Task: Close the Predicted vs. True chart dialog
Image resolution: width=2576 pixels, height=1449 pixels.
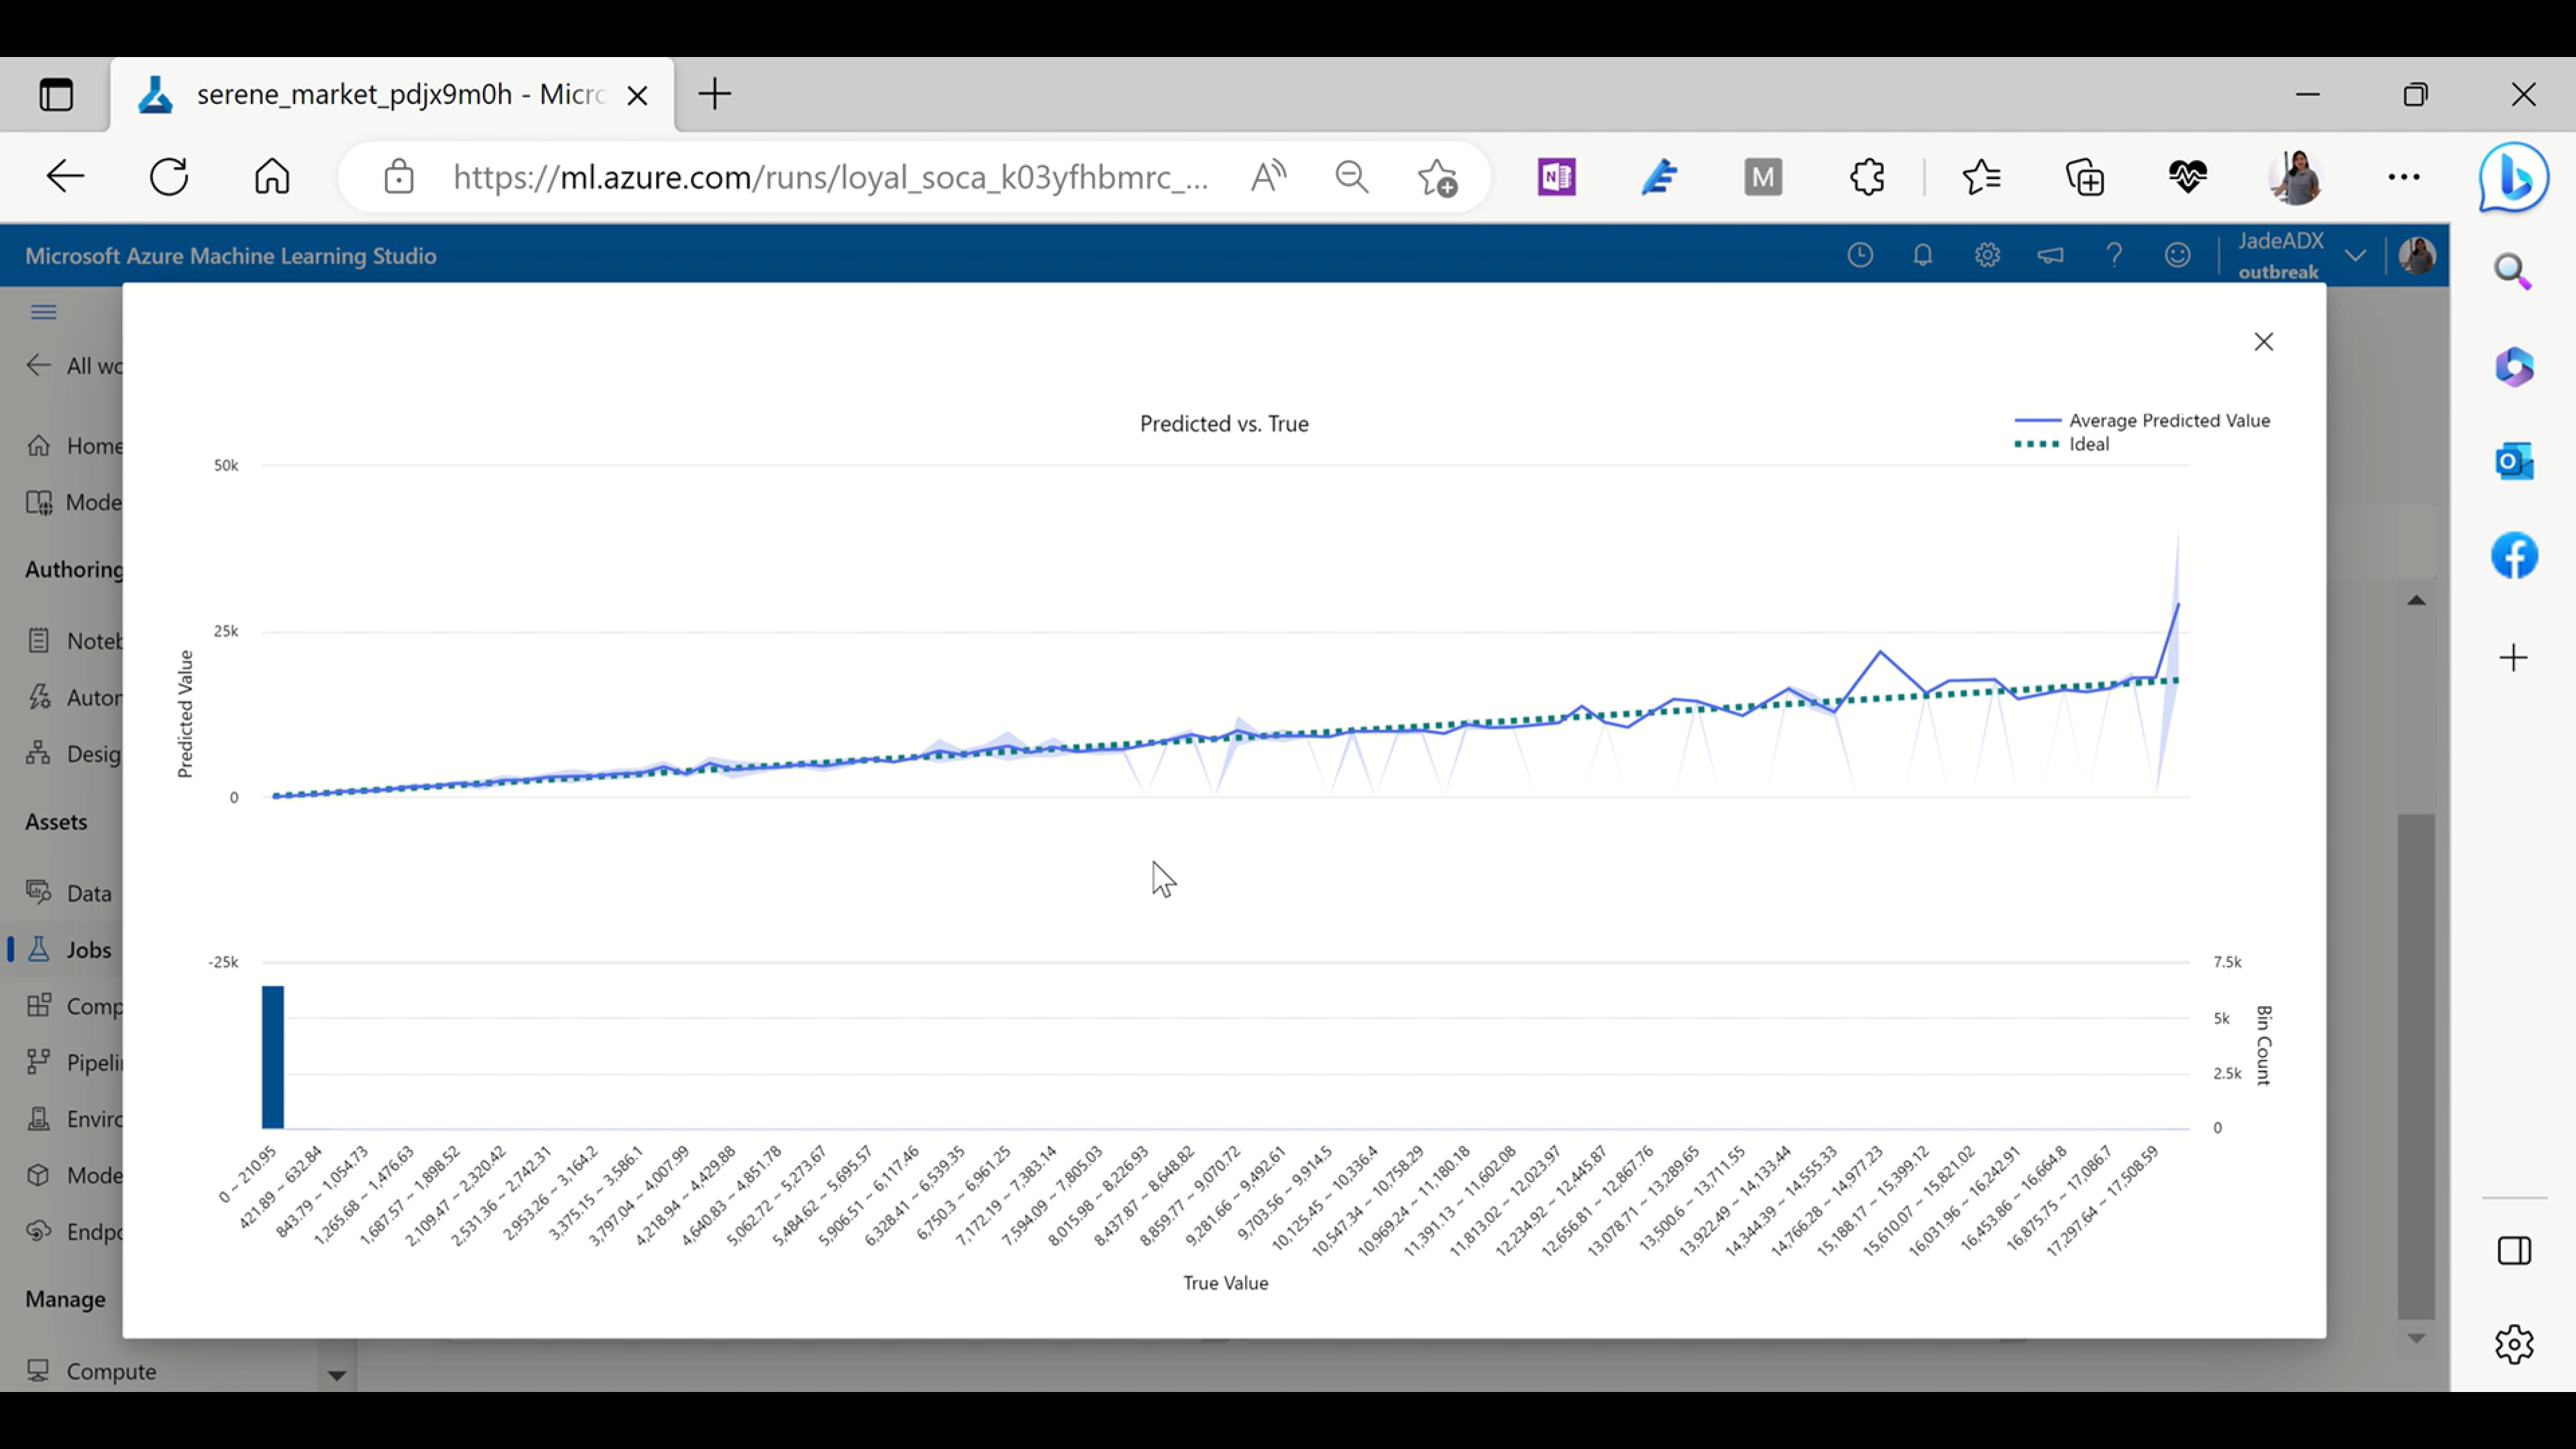Action: 2263,342
